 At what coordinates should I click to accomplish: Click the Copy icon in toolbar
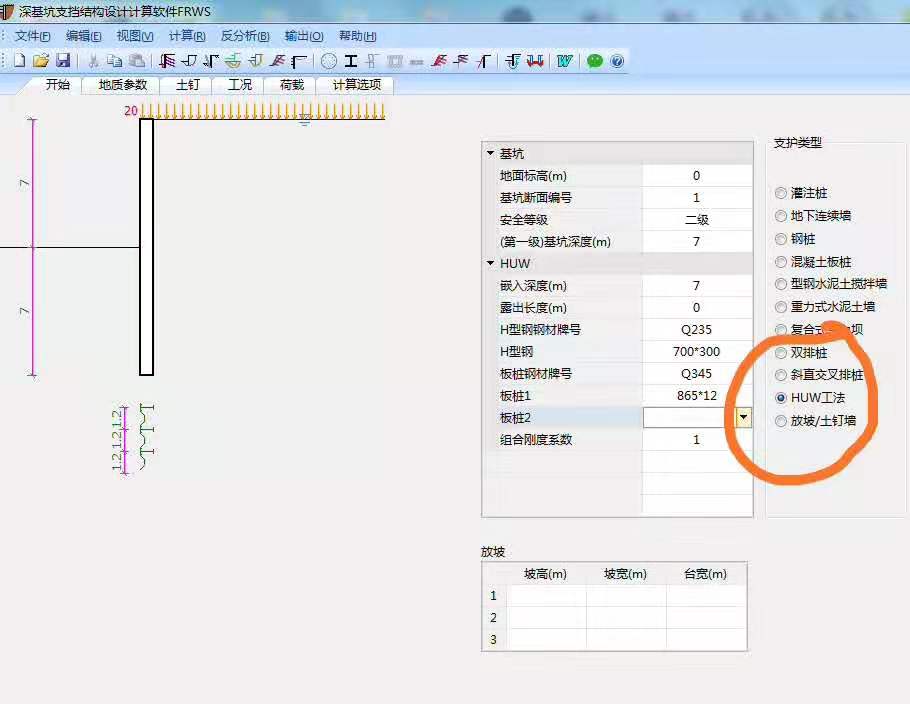(114, 61)
